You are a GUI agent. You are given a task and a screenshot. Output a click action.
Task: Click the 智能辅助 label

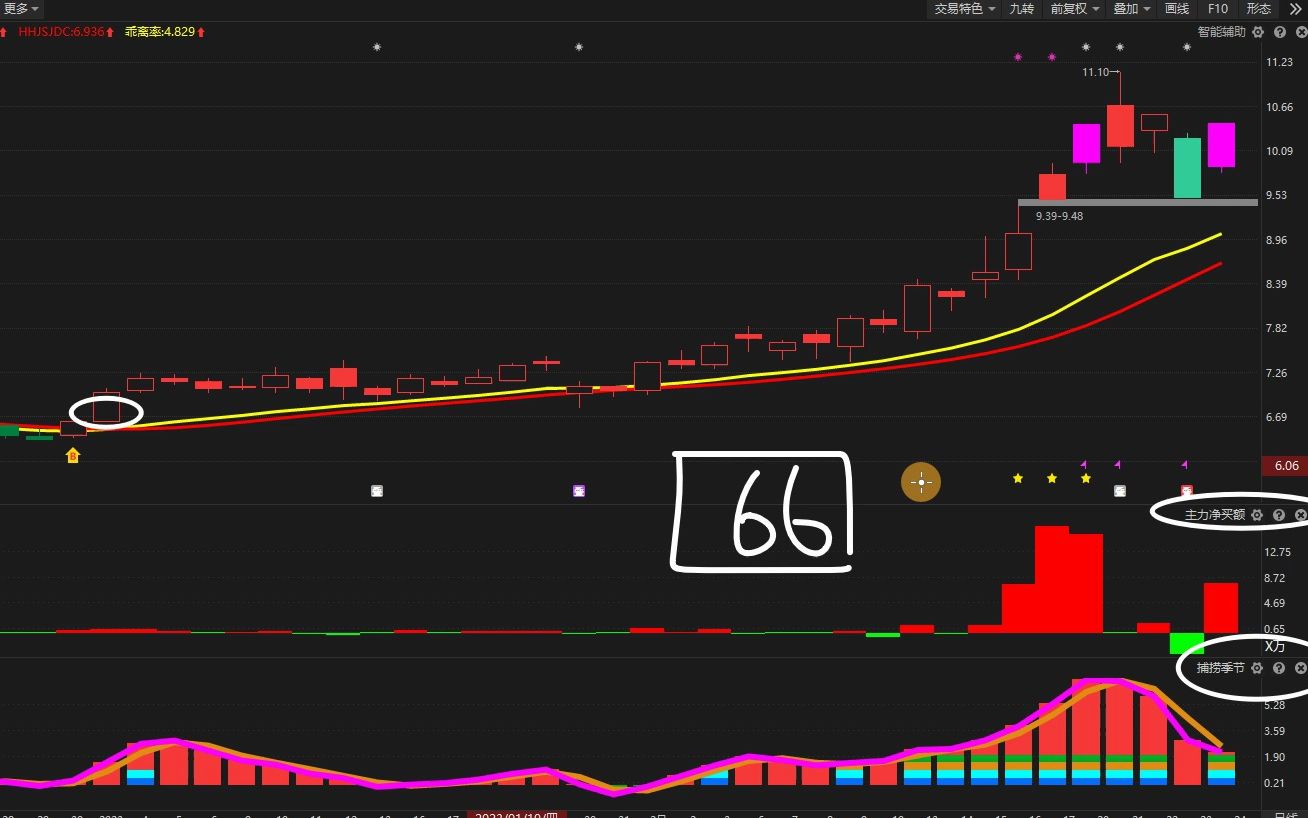click(x=1222, y=32)
